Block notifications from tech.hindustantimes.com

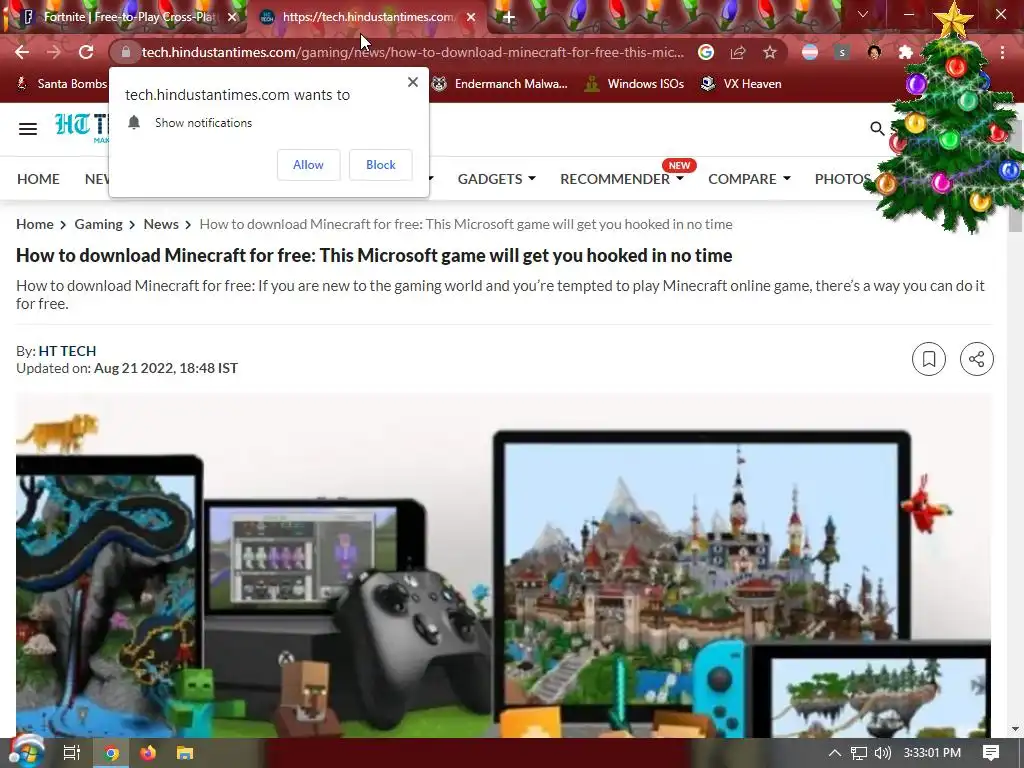(381, 165)
